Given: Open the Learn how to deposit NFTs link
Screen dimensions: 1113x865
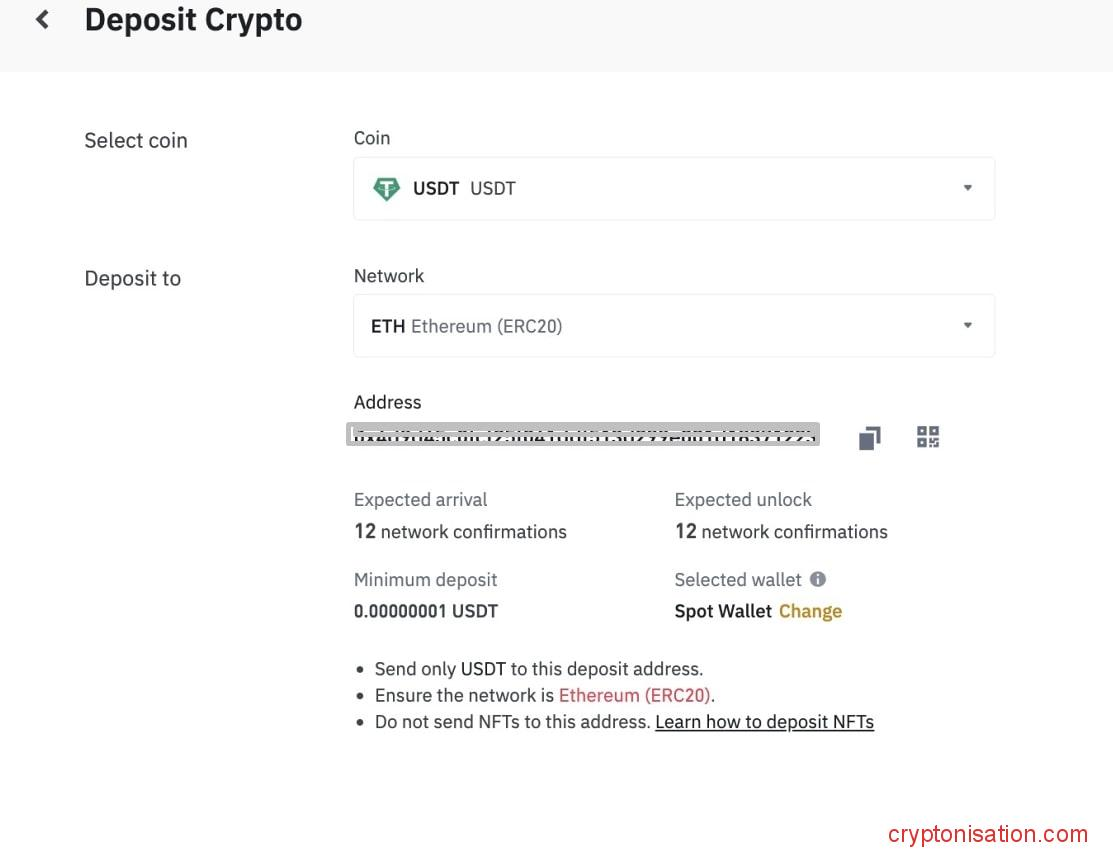Looking at the screenshot, I should [x=764, y=722].
